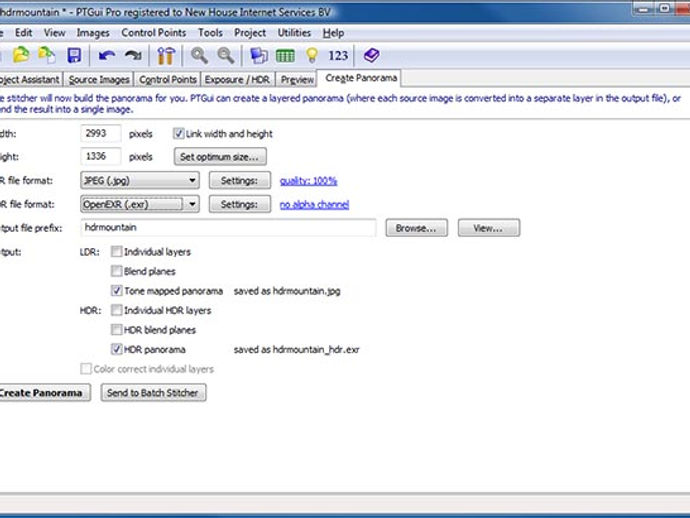Click the Create Panorama button
690x518 pixels.
point(44,393)
